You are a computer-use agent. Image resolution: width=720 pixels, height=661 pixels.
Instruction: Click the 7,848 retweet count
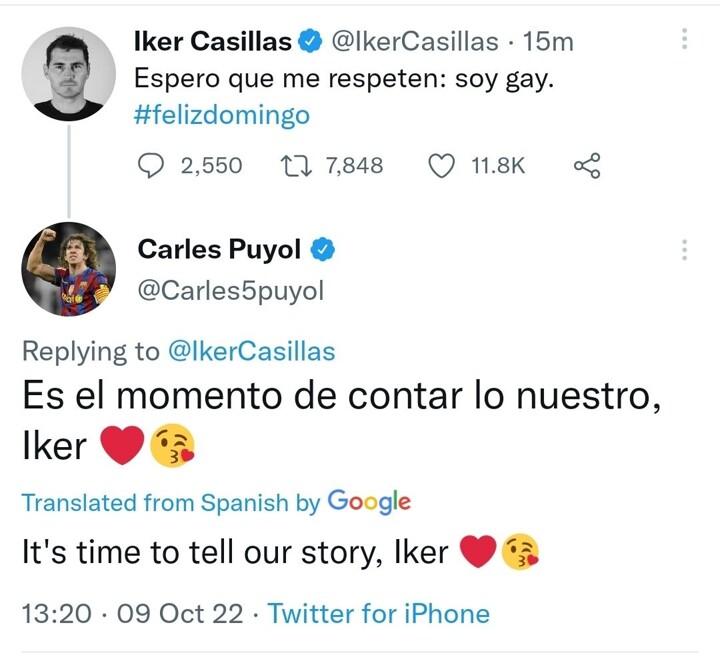(x=354, y=165)
